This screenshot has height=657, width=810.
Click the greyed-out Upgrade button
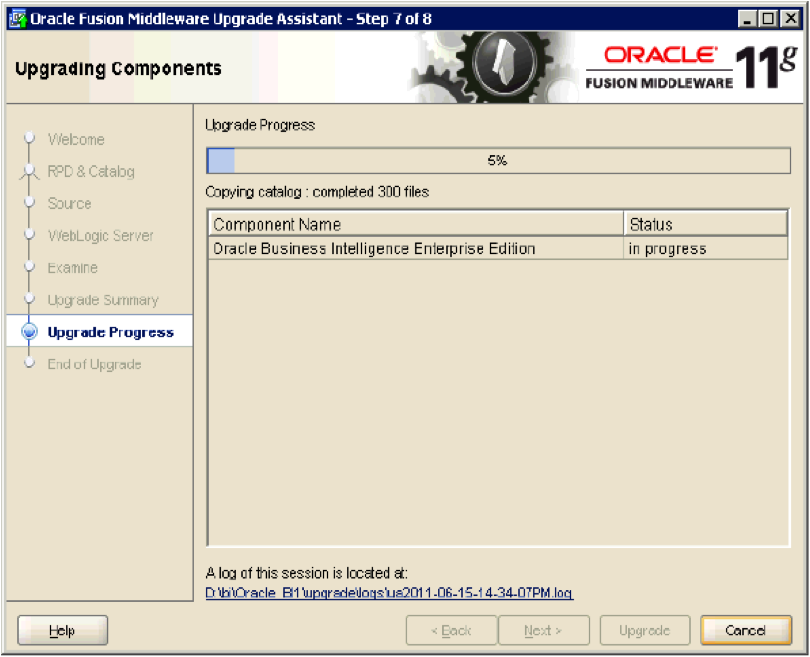pos(645,630)
